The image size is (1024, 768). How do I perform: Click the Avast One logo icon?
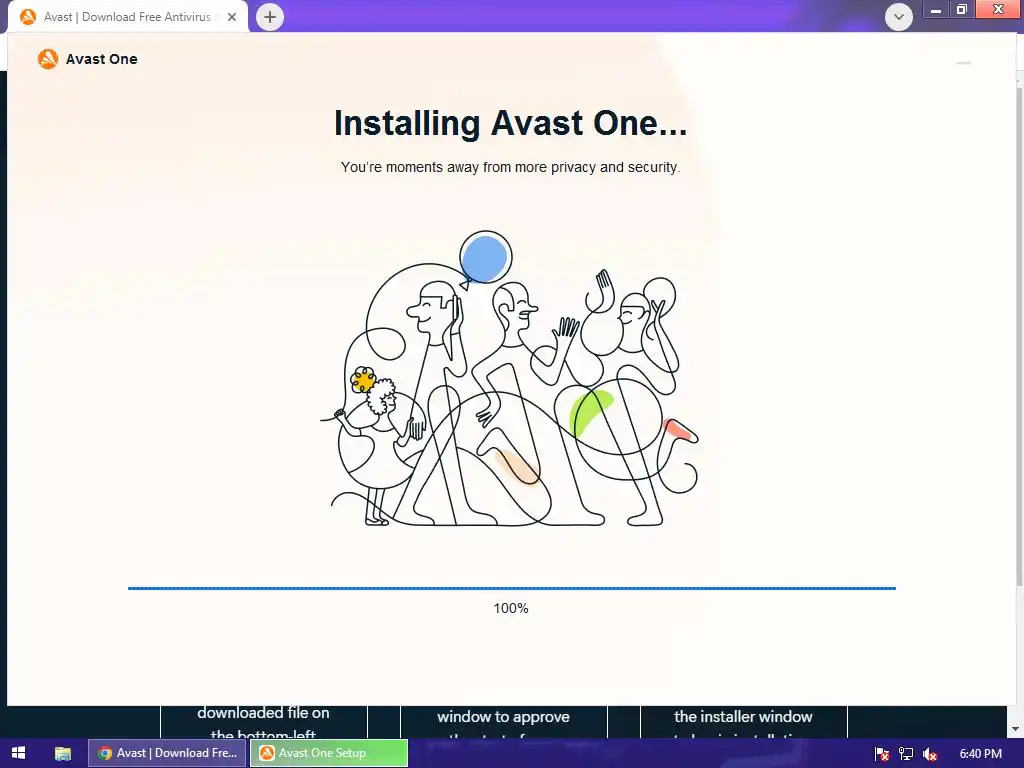(x=48, y=59)
